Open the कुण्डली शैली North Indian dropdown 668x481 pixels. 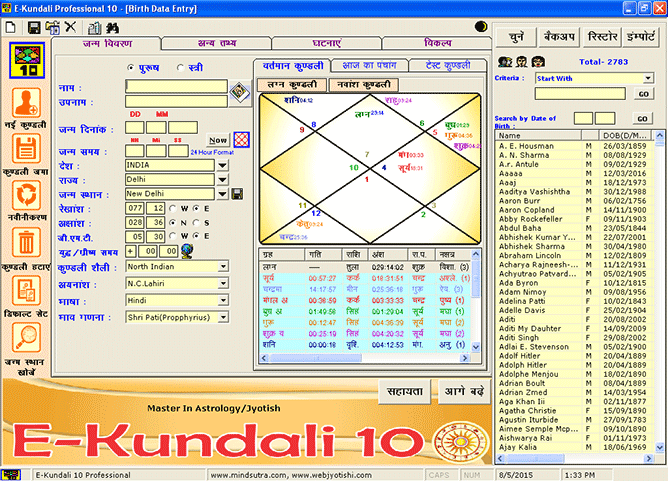pos(223,267)
